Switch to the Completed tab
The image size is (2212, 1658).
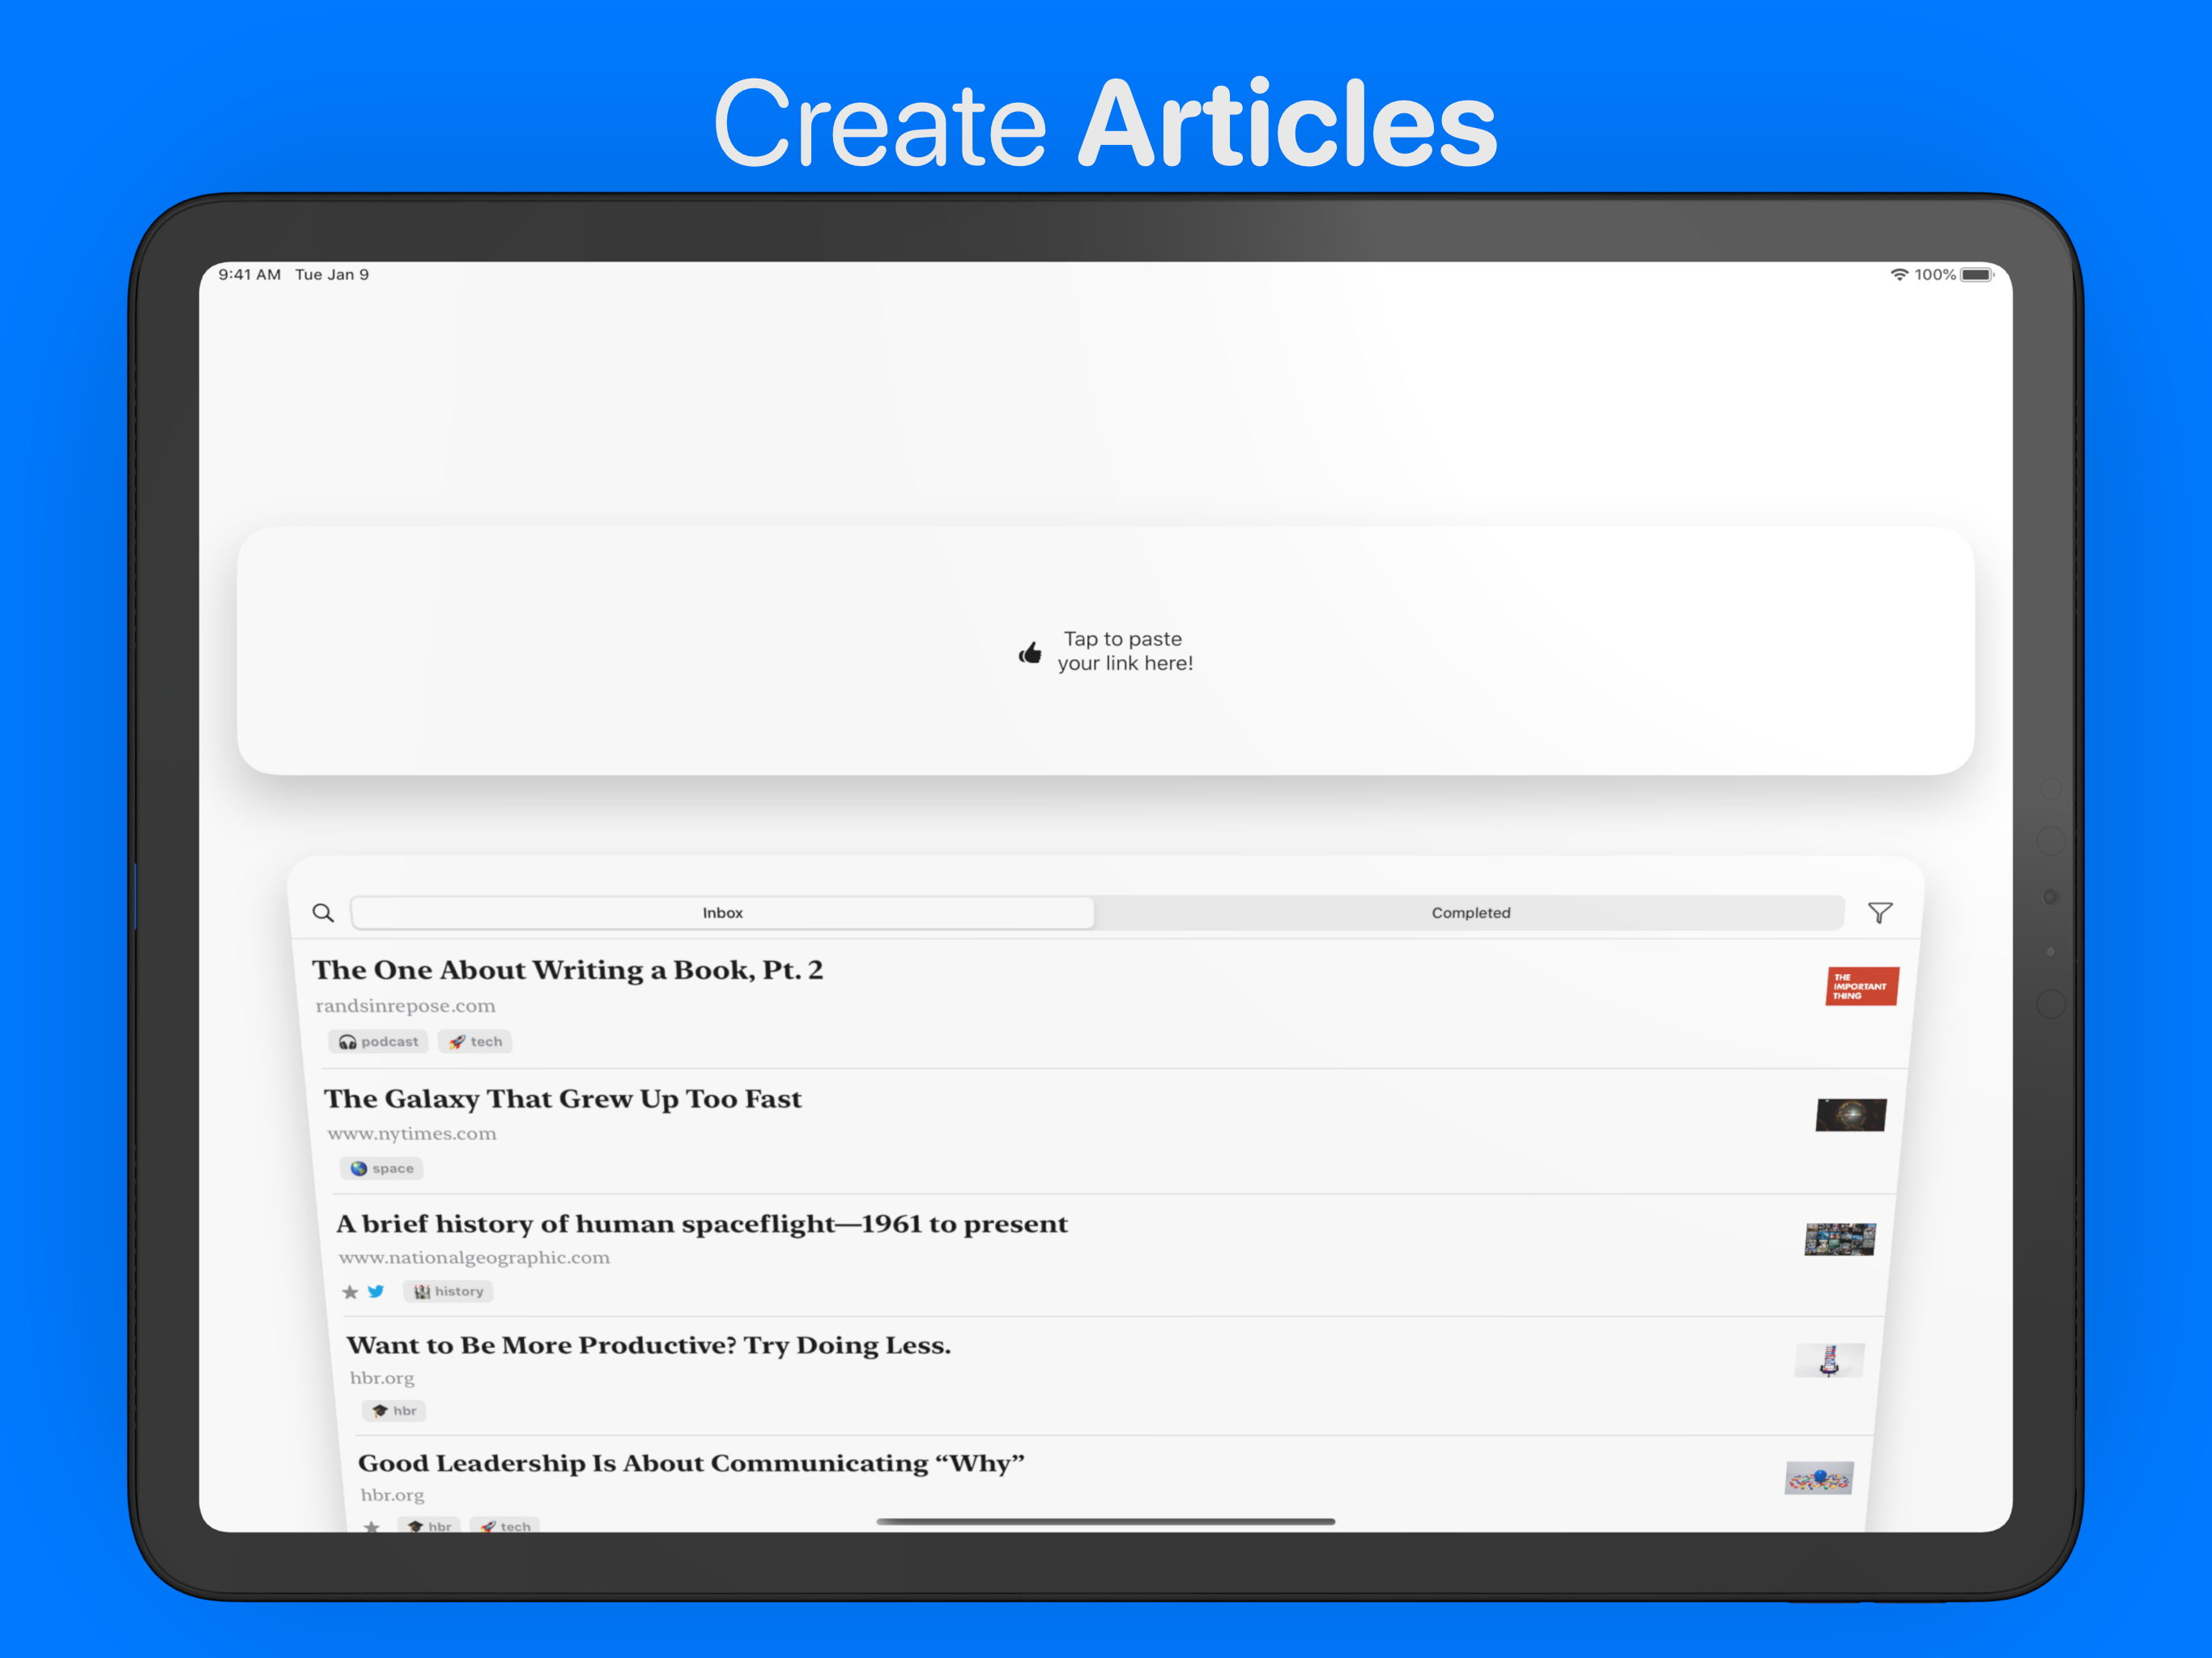1470,913
